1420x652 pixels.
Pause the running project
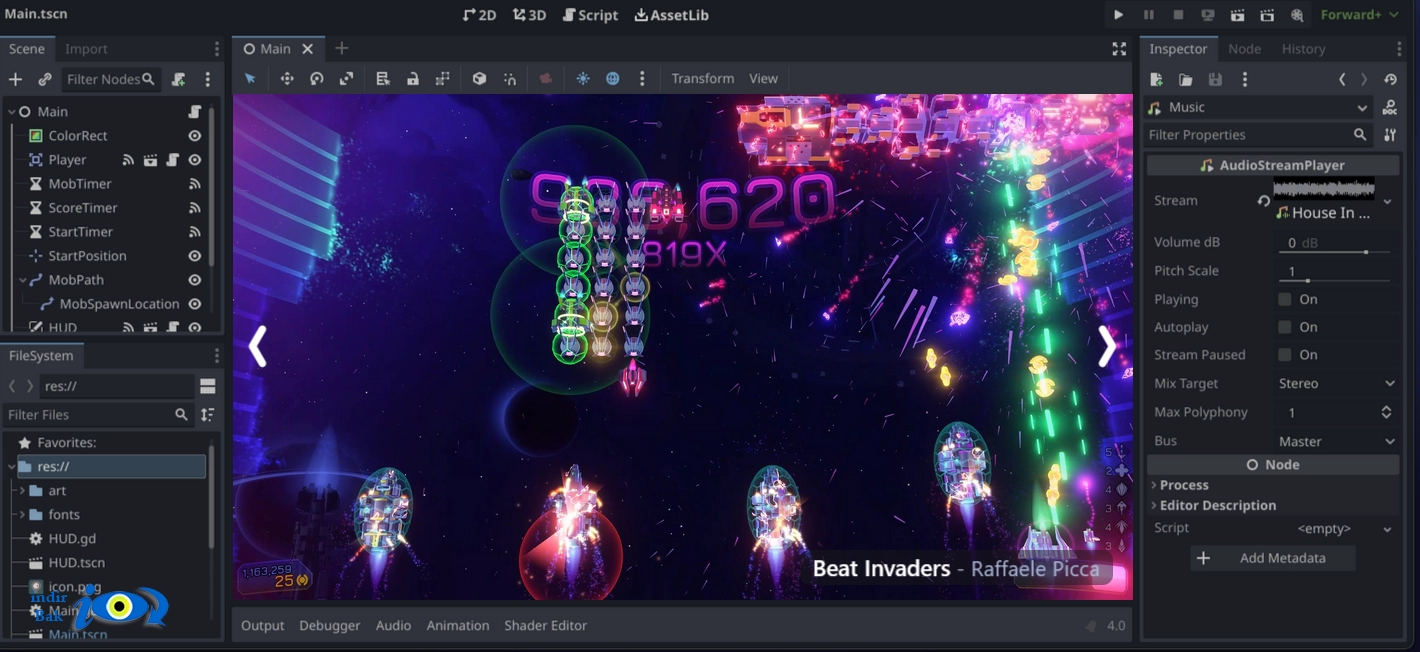coord(1148,15)
